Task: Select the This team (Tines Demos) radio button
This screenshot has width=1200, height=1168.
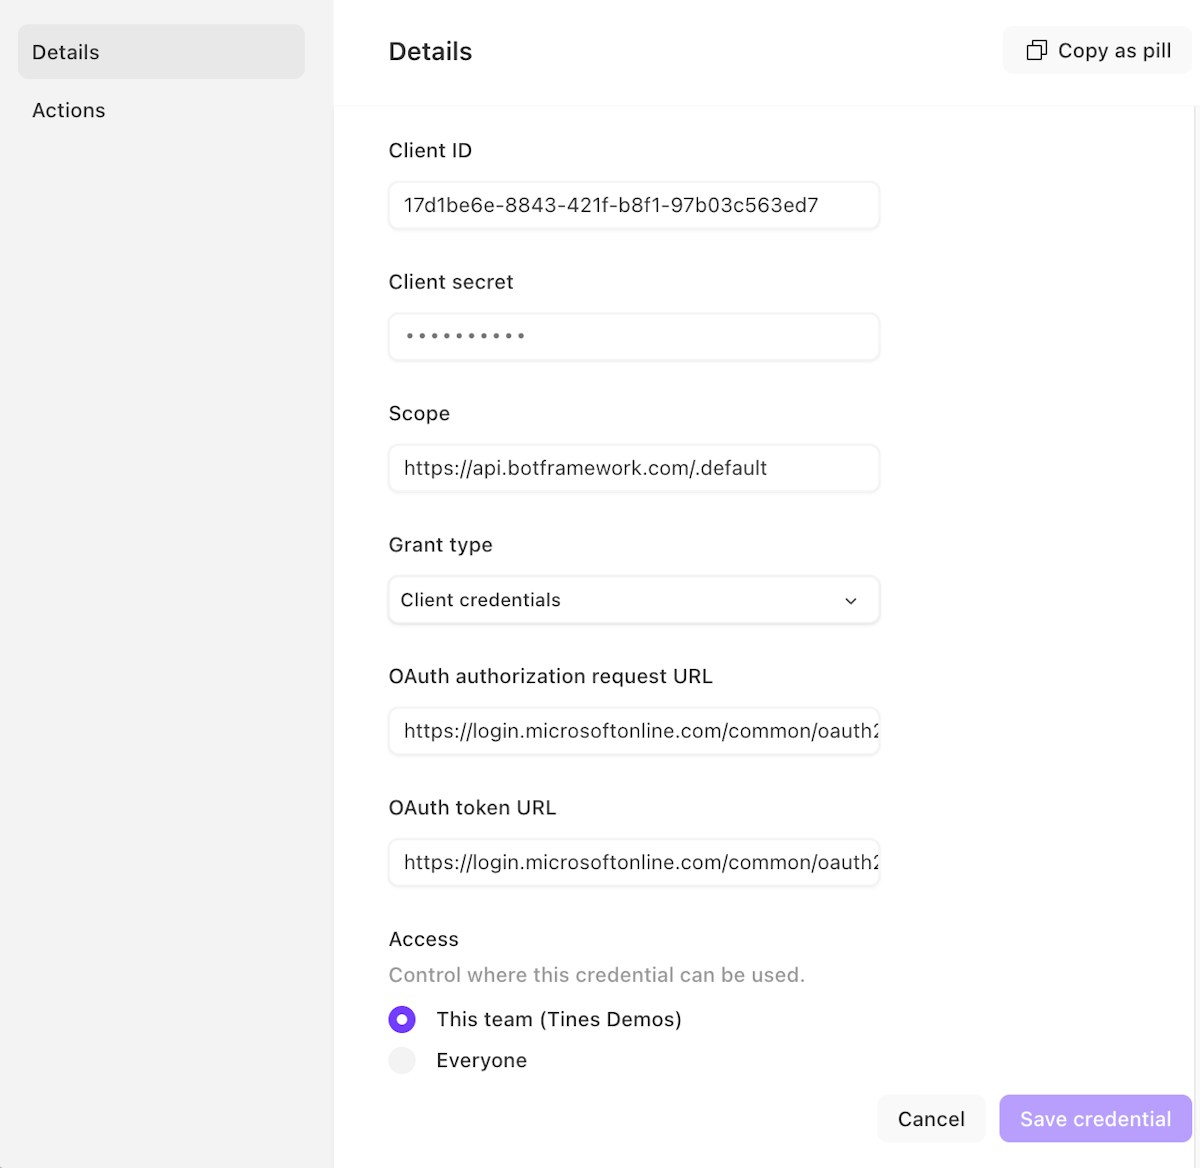Action: [x=402, y=1020]
